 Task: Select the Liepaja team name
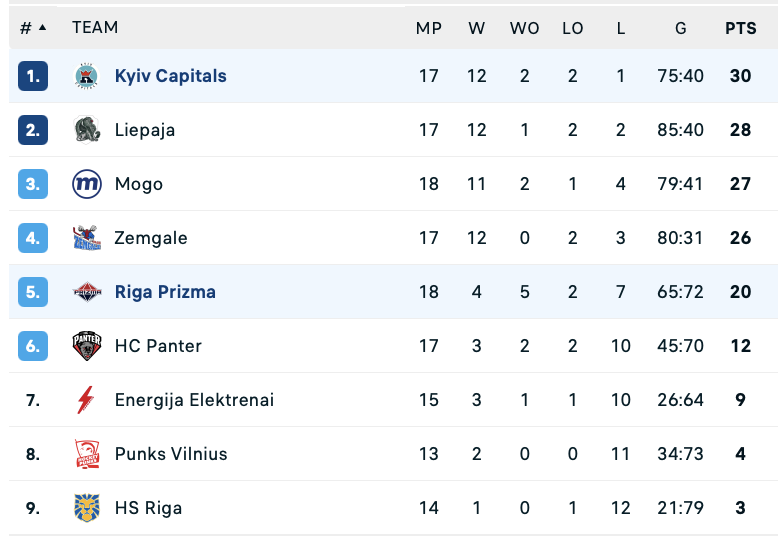(x=145, y=130)
